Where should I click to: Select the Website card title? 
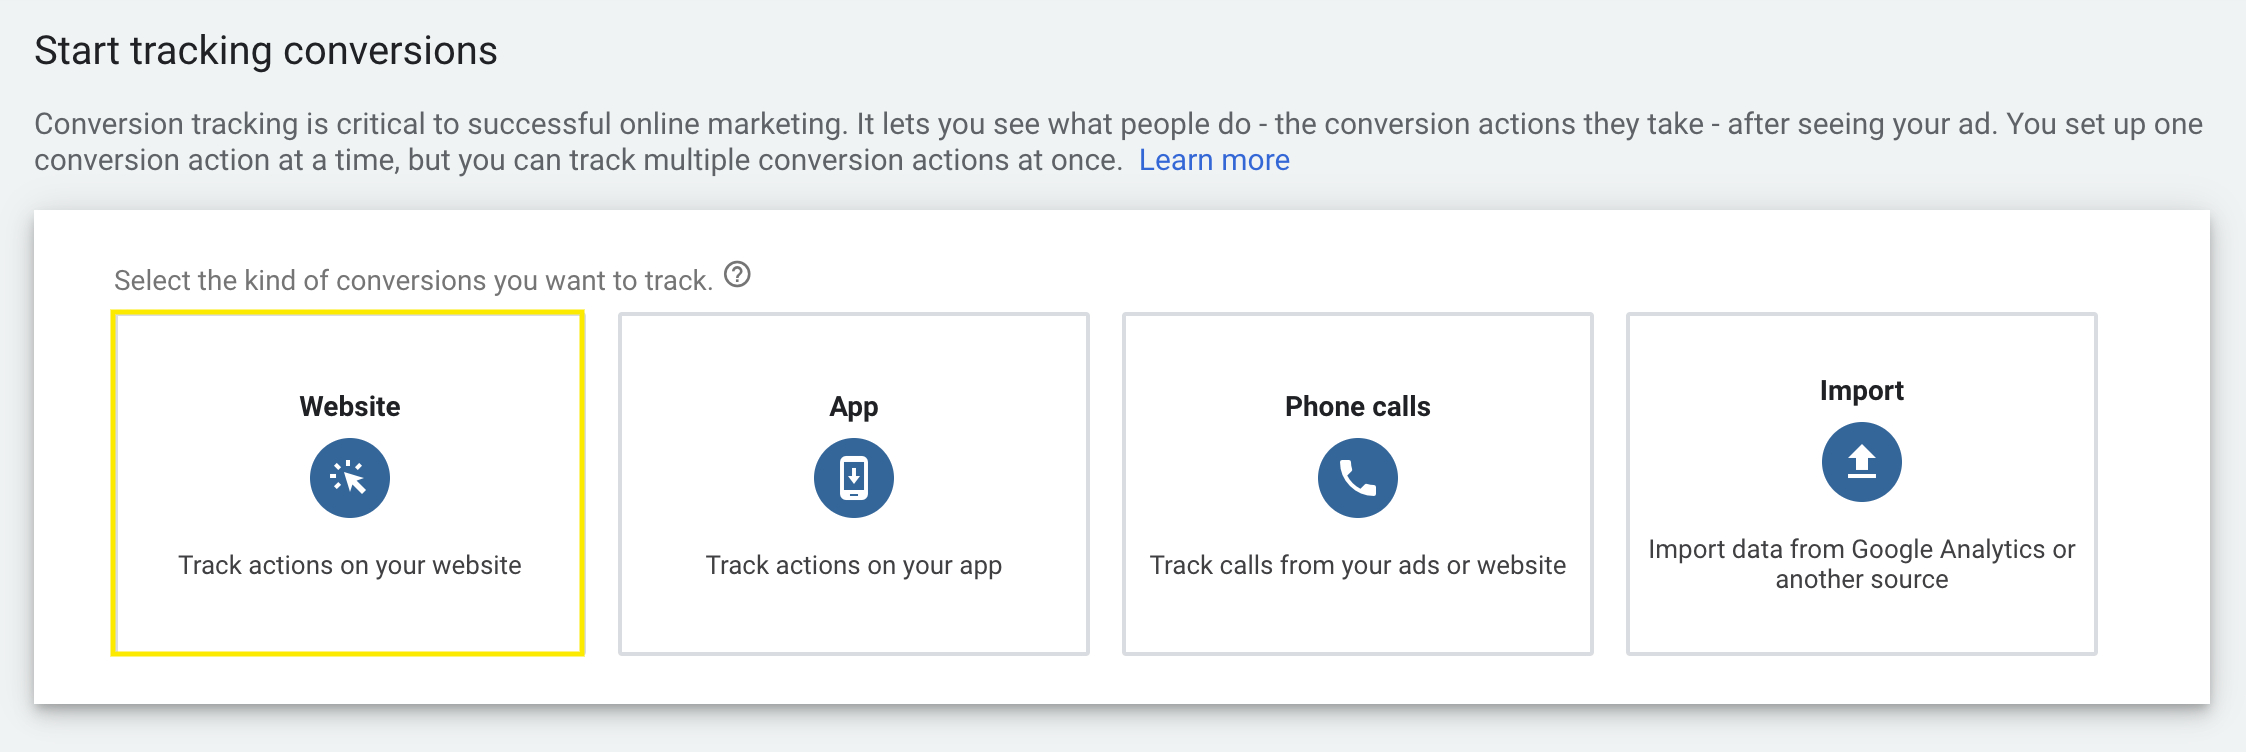coord(350,406)
